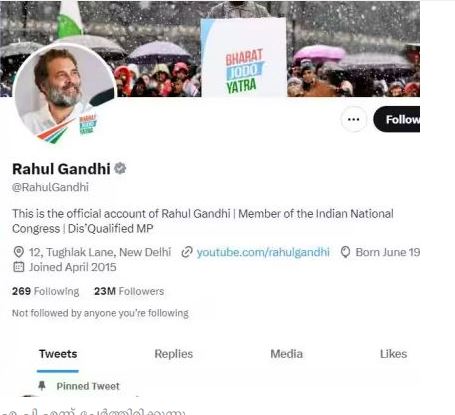The image size is (455, 415).
Task: Follow Rahul Gandhi's account
Action: pyautogui.click(x=397, y=119)
